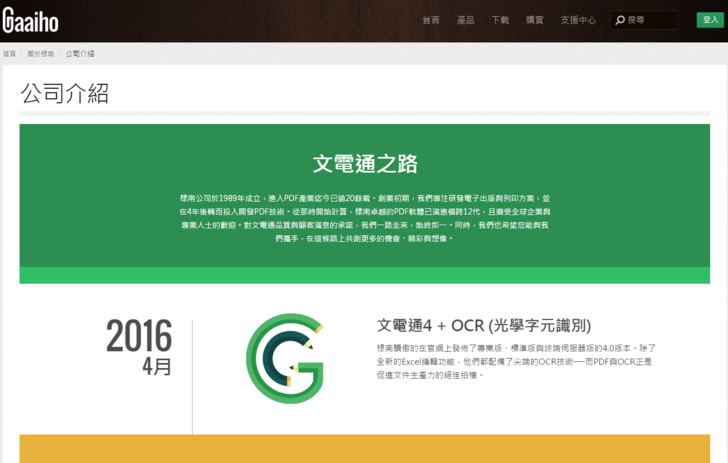
Task: Click the banner paragraph mentioning 1989年成立
Action: 365,218
